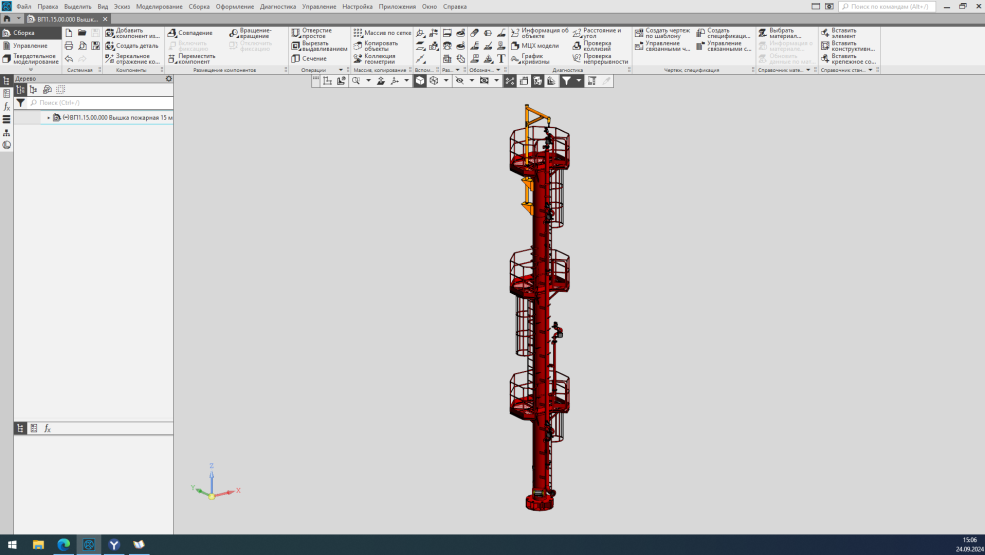Click the settings gear in Дерево panel
This screenshot has height=555, width=985.
click(x=168, y=79)
